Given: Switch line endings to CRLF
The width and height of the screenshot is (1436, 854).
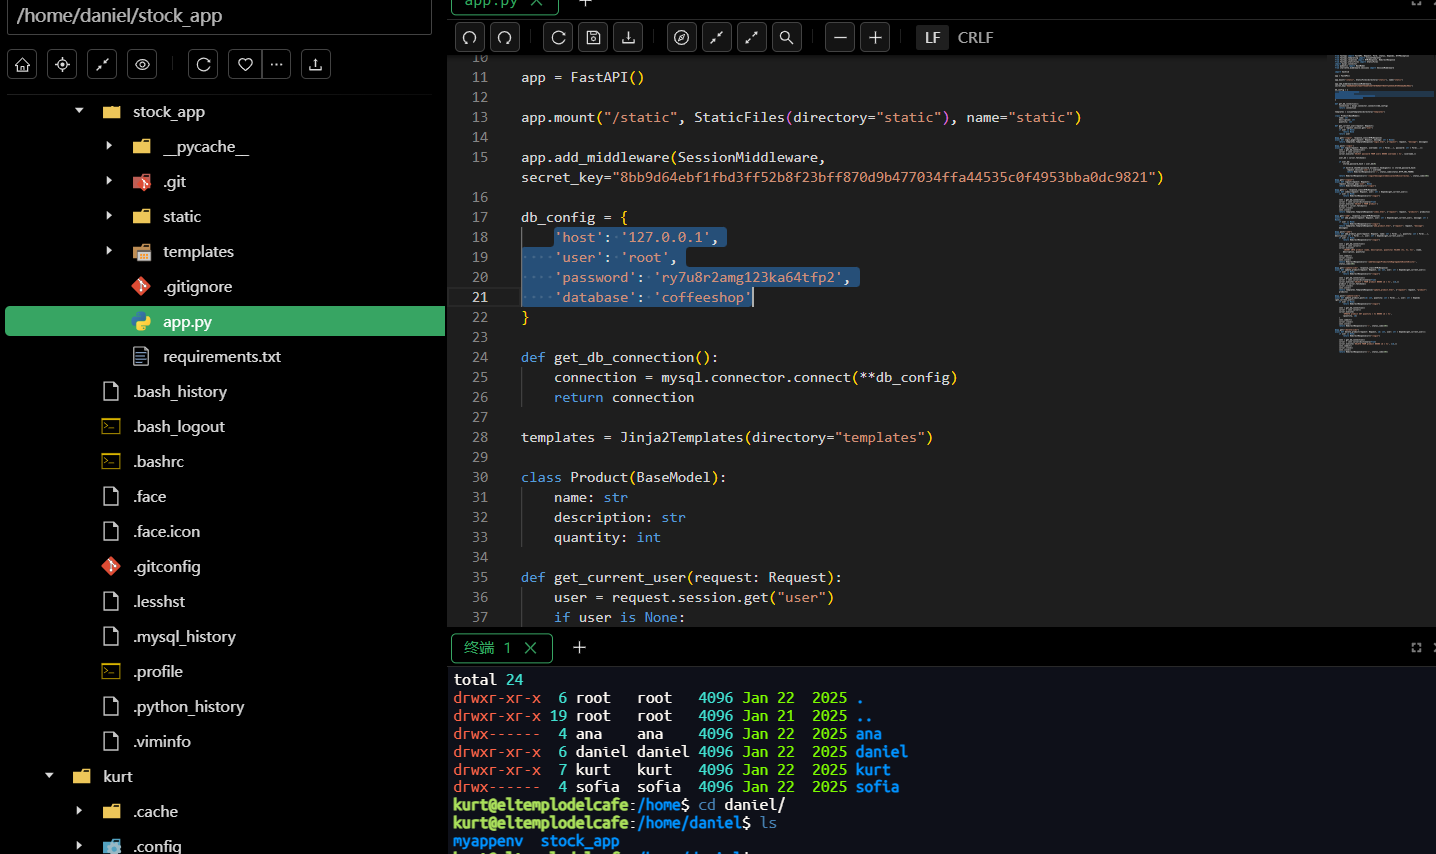Looking at the screenshot, I should 975,38.
